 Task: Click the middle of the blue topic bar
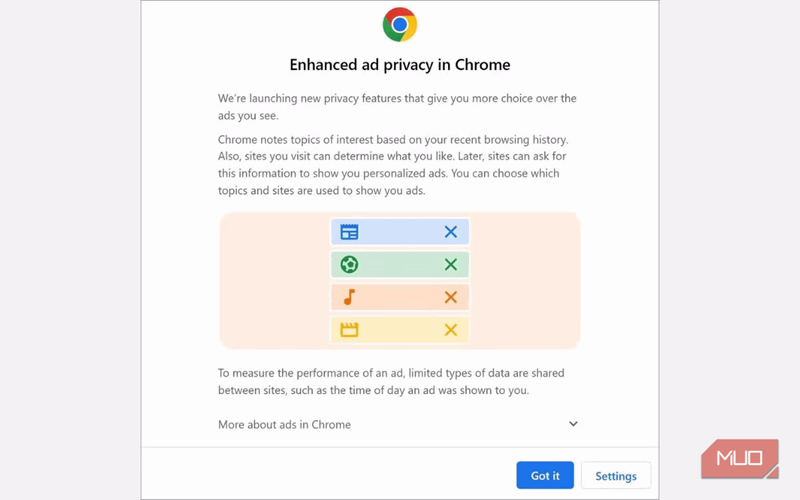tap(400, 232)
